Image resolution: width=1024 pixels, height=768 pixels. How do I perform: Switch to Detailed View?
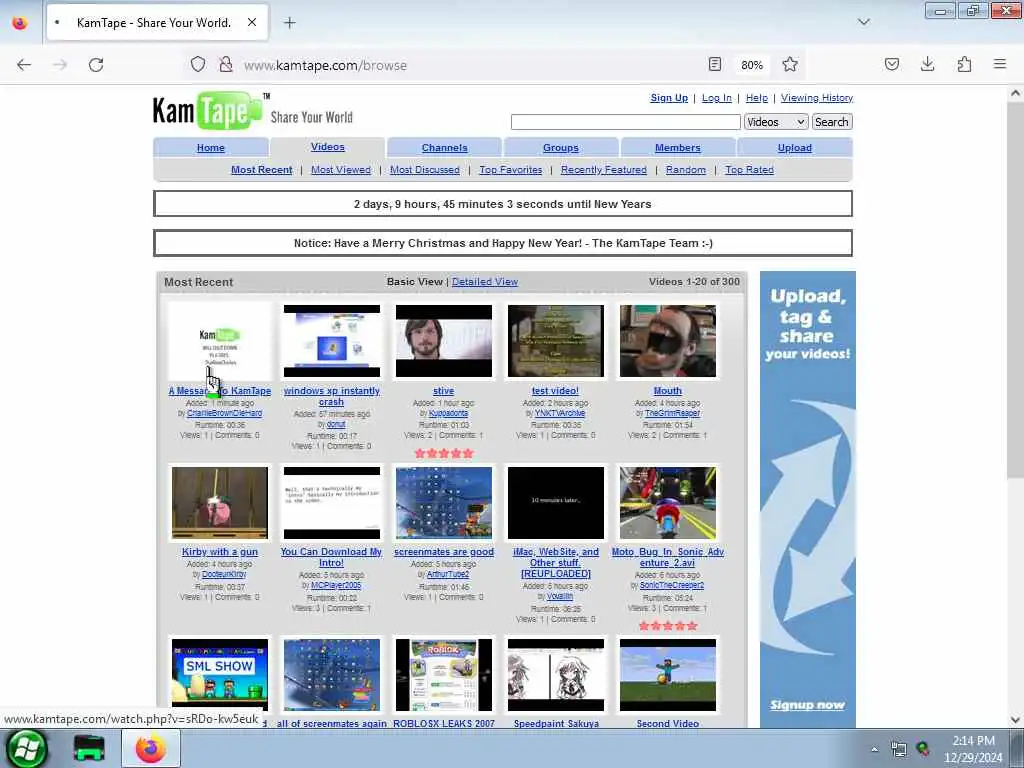click(485, 282)
